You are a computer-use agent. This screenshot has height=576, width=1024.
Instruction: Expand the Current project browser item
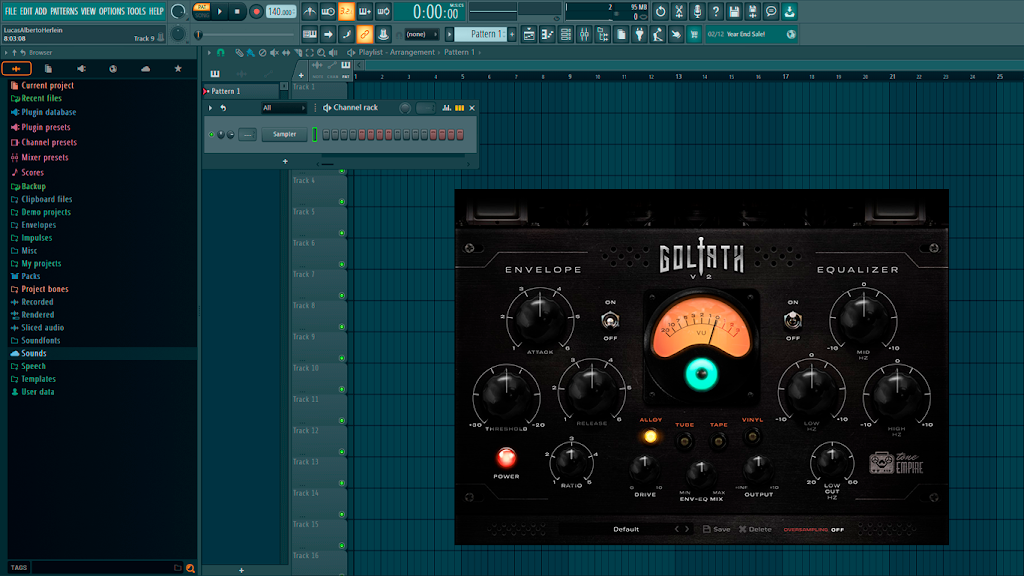click(47, 86)
